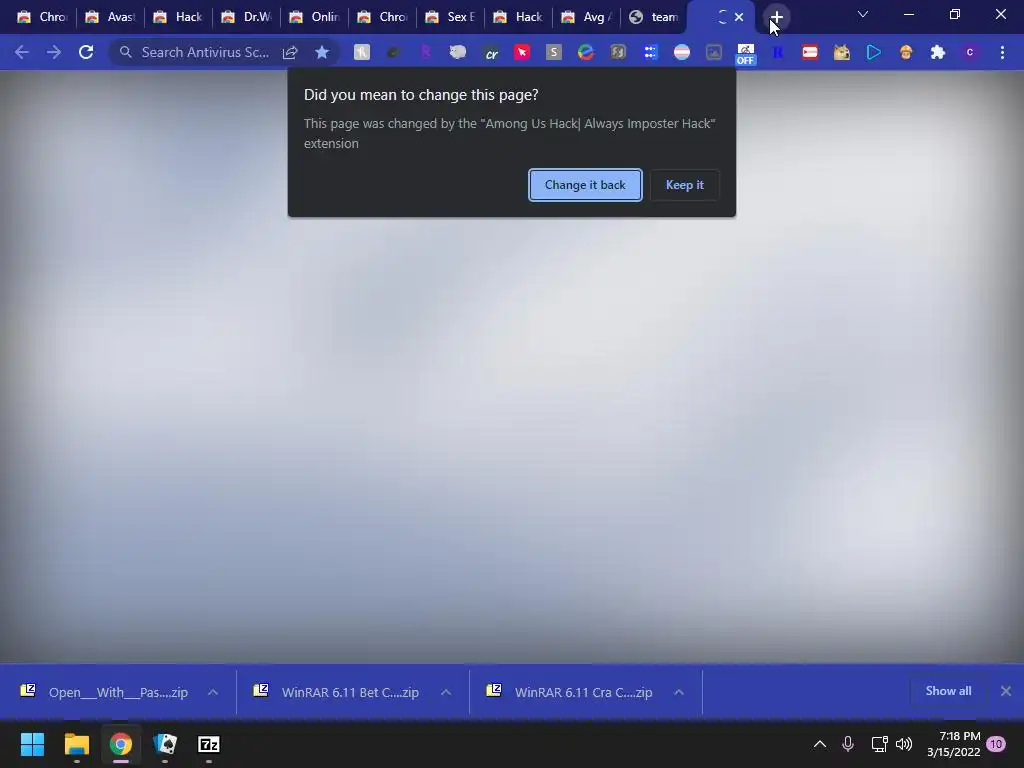Image resolution: width=1024 pixels, height=768 pixels.
Task: Open the Windows Start menu
Action: 32,744
